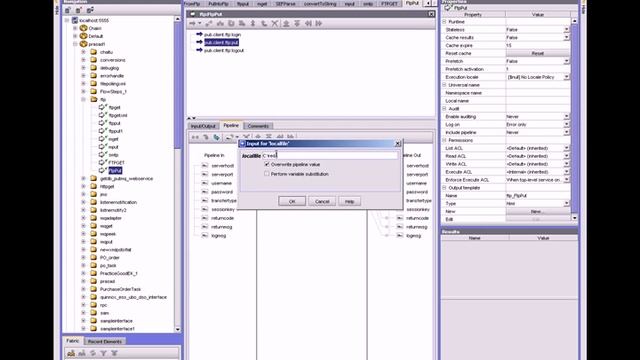Viewport: 640px width, 360px height.
Task: Click the conversions folder icon
Action: pyautogui.click(x=93, y=60)
